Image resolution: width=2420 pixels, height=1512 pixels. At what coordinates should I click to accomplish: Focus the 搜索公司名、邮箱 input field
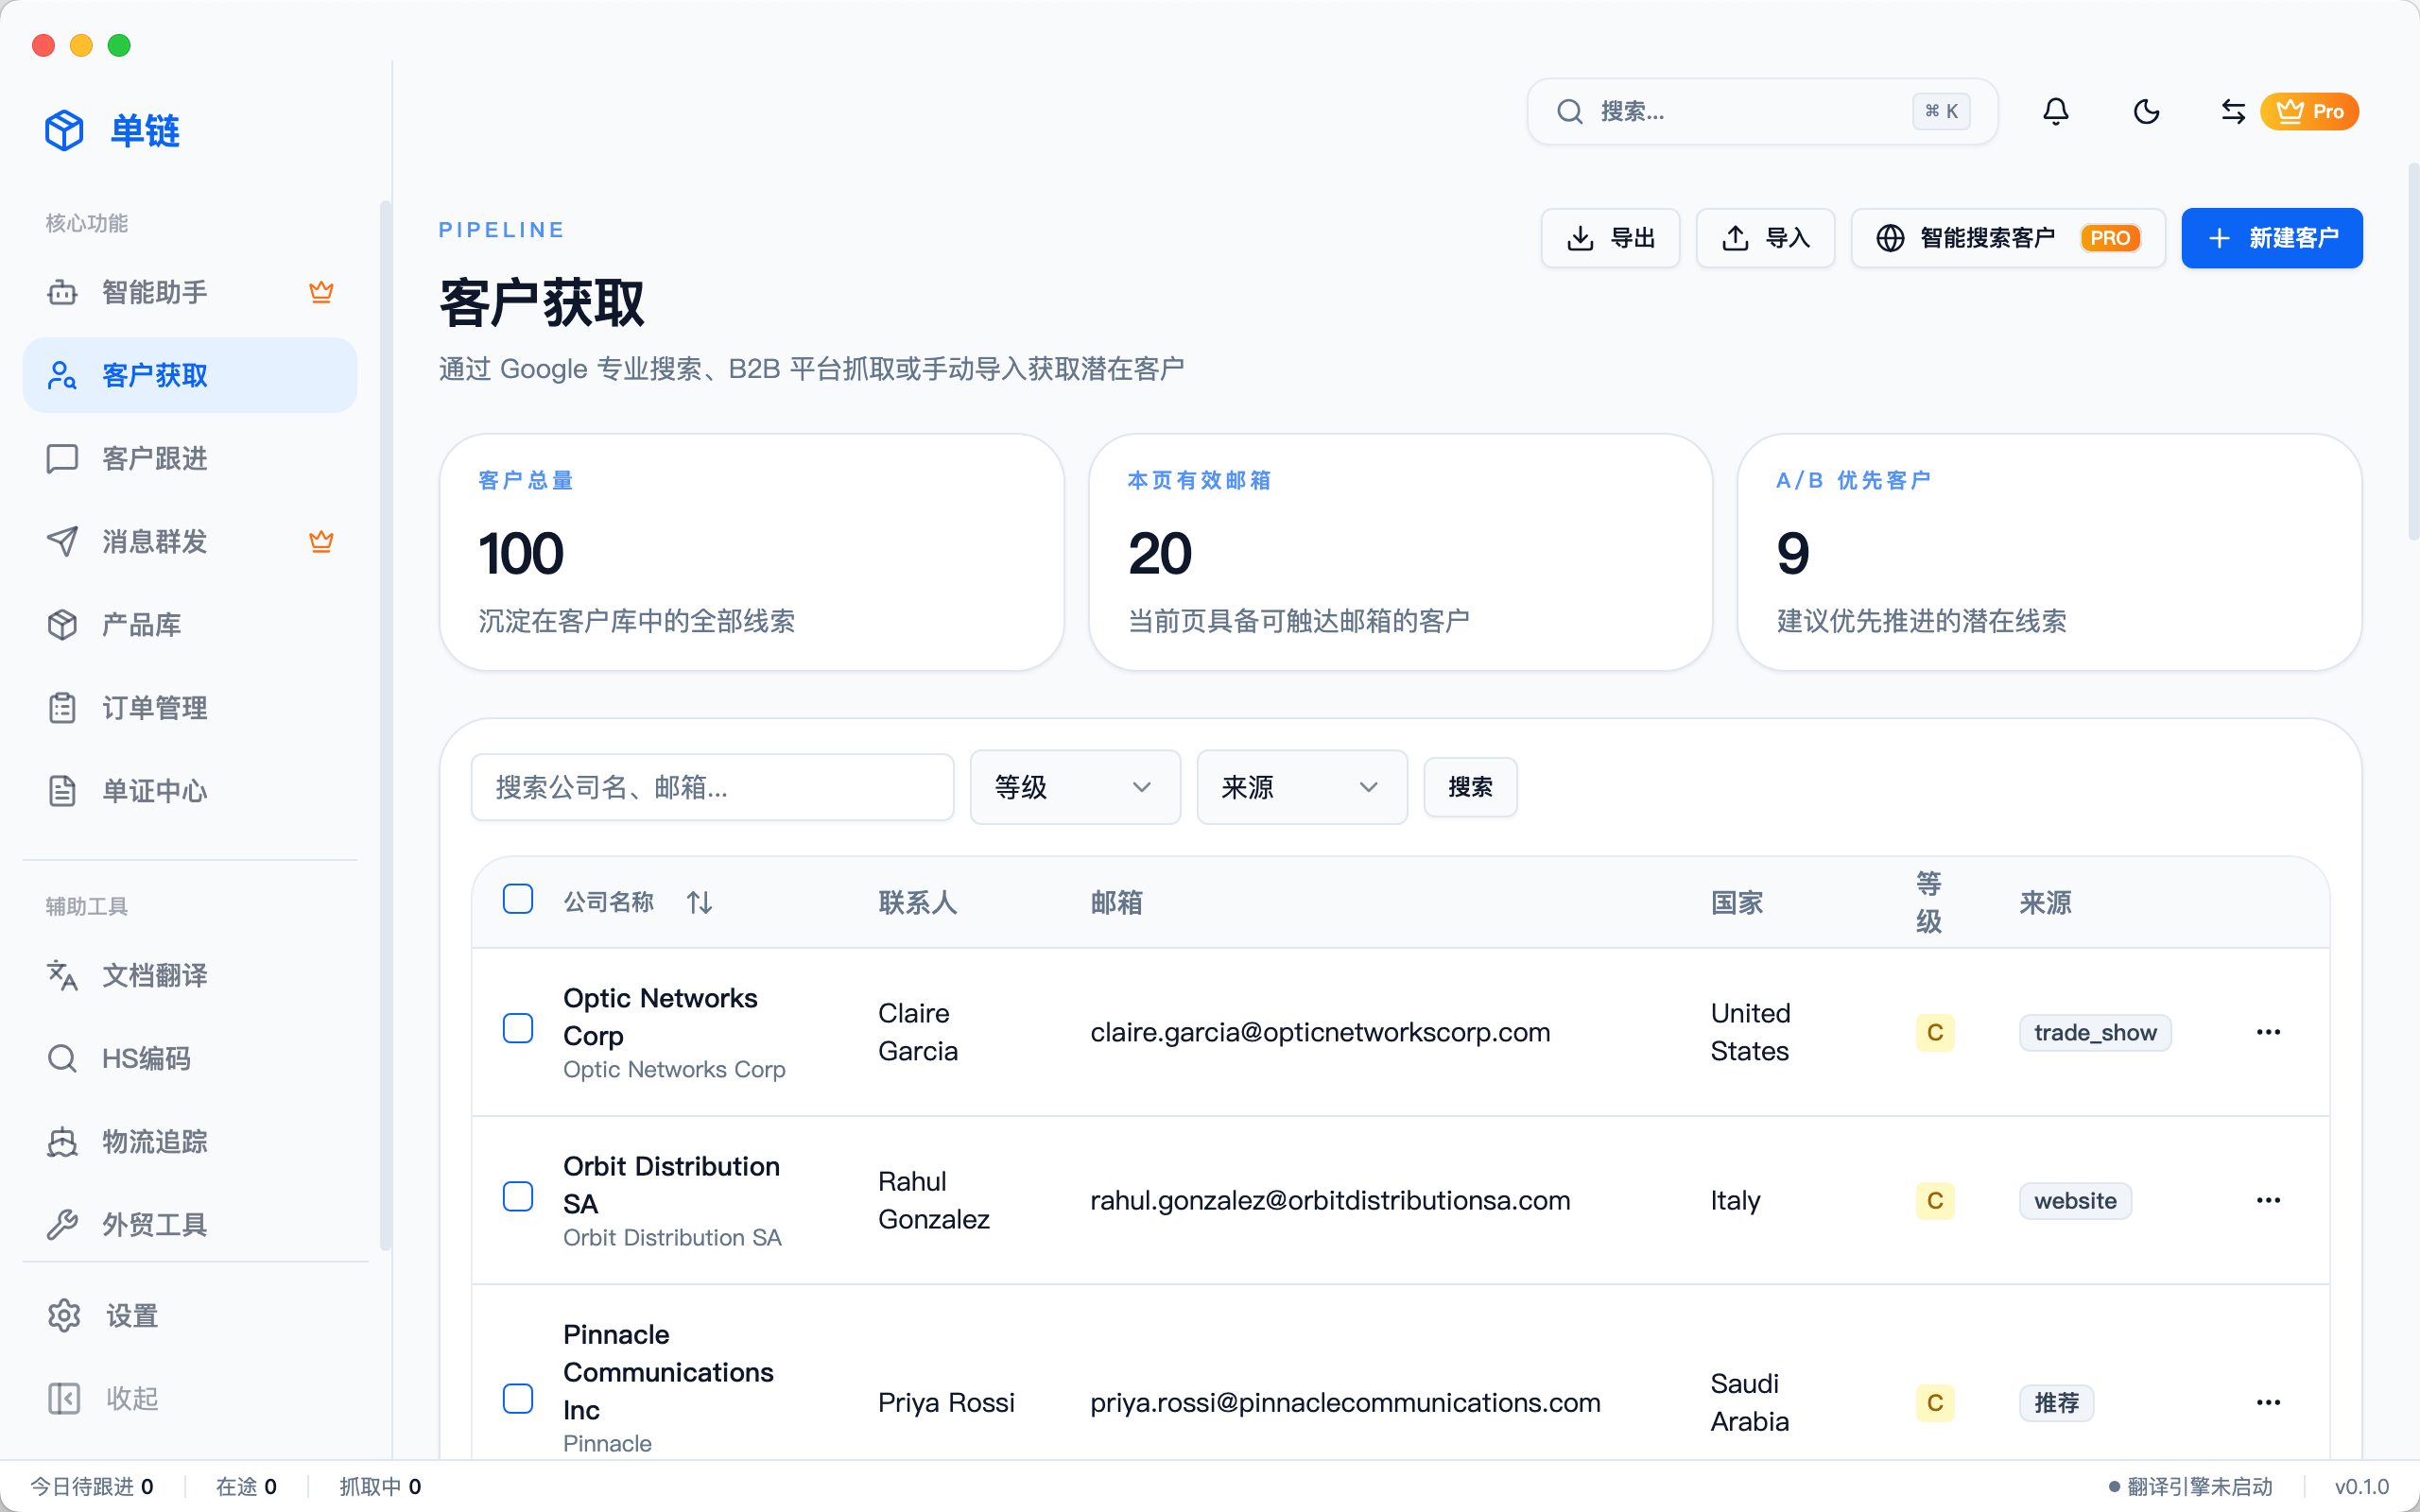711,787
